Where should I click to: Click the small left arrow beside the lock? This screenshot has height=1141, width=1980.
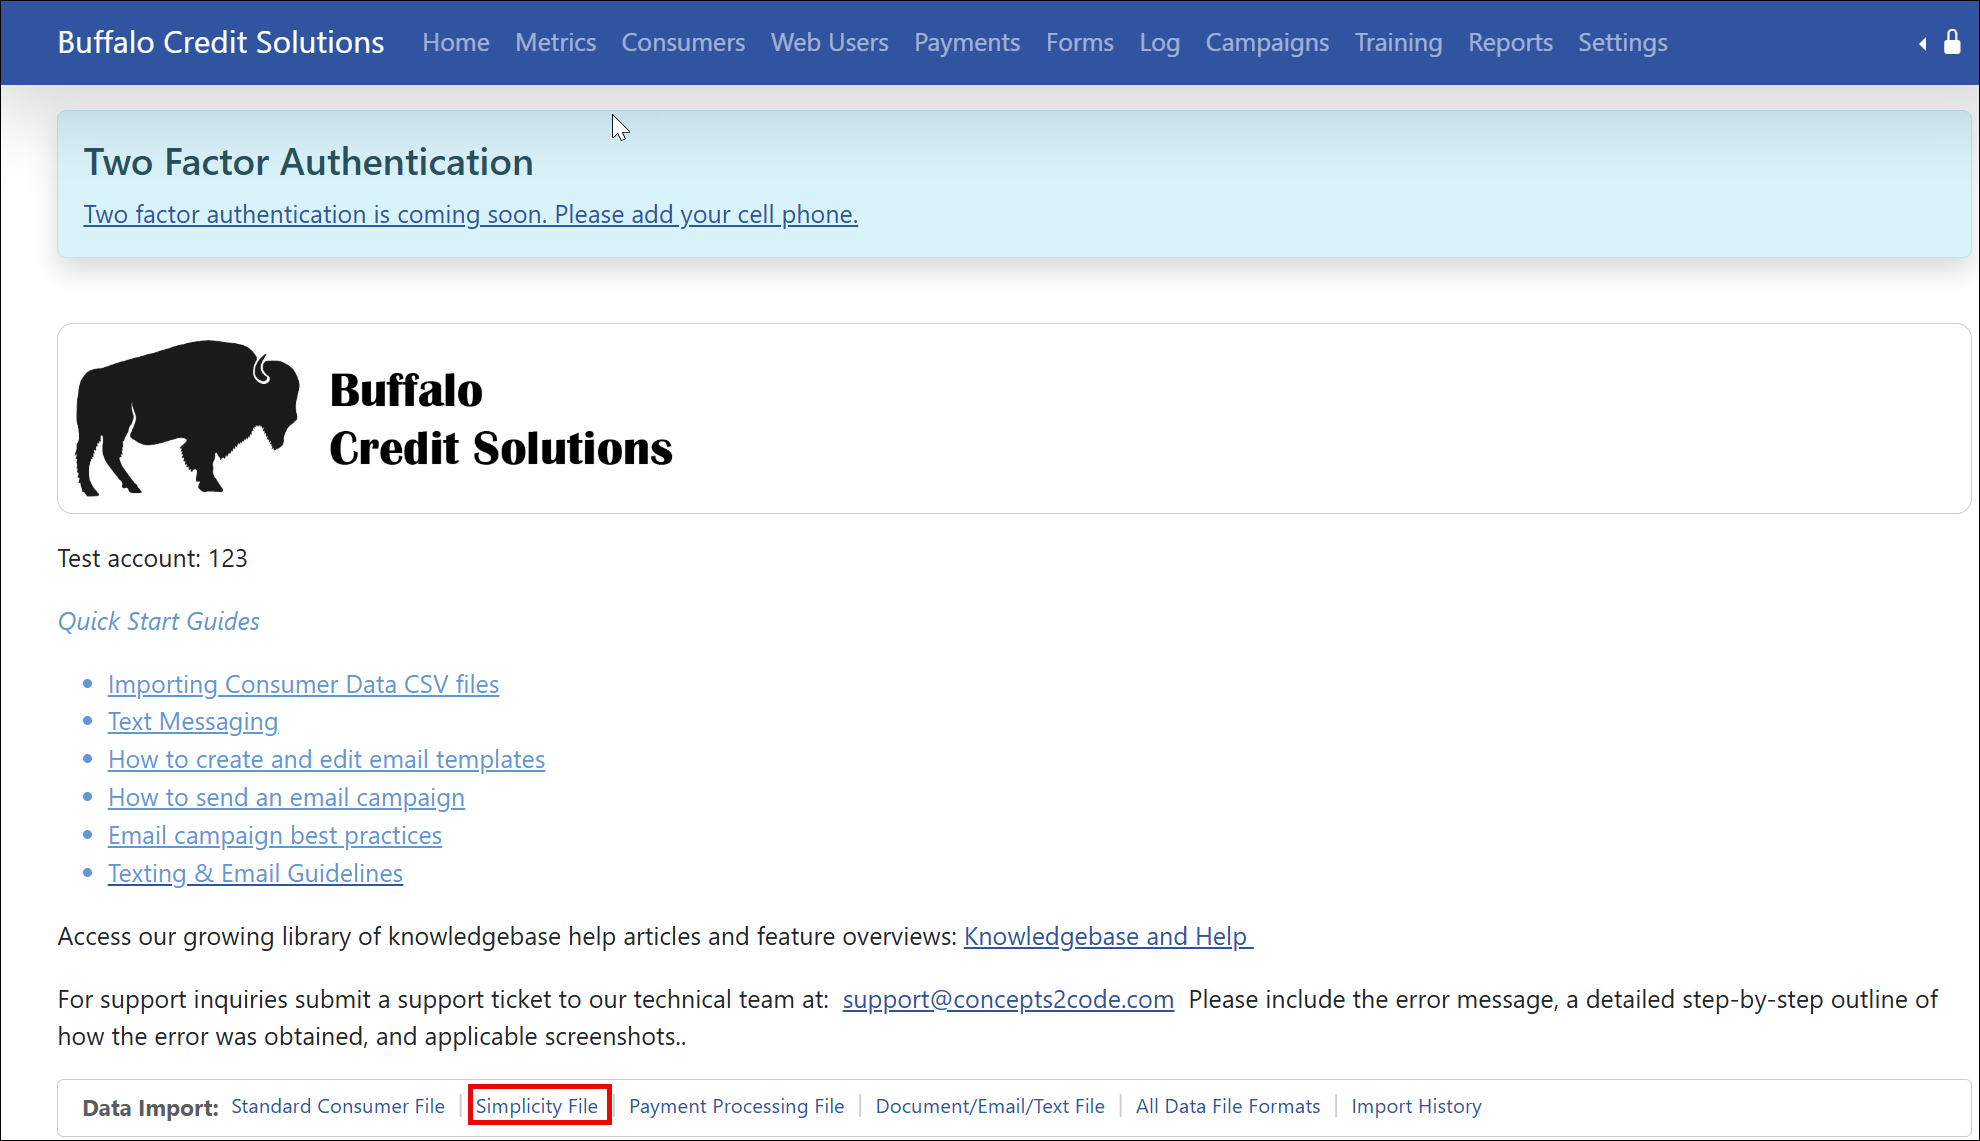pos(1922,44)
